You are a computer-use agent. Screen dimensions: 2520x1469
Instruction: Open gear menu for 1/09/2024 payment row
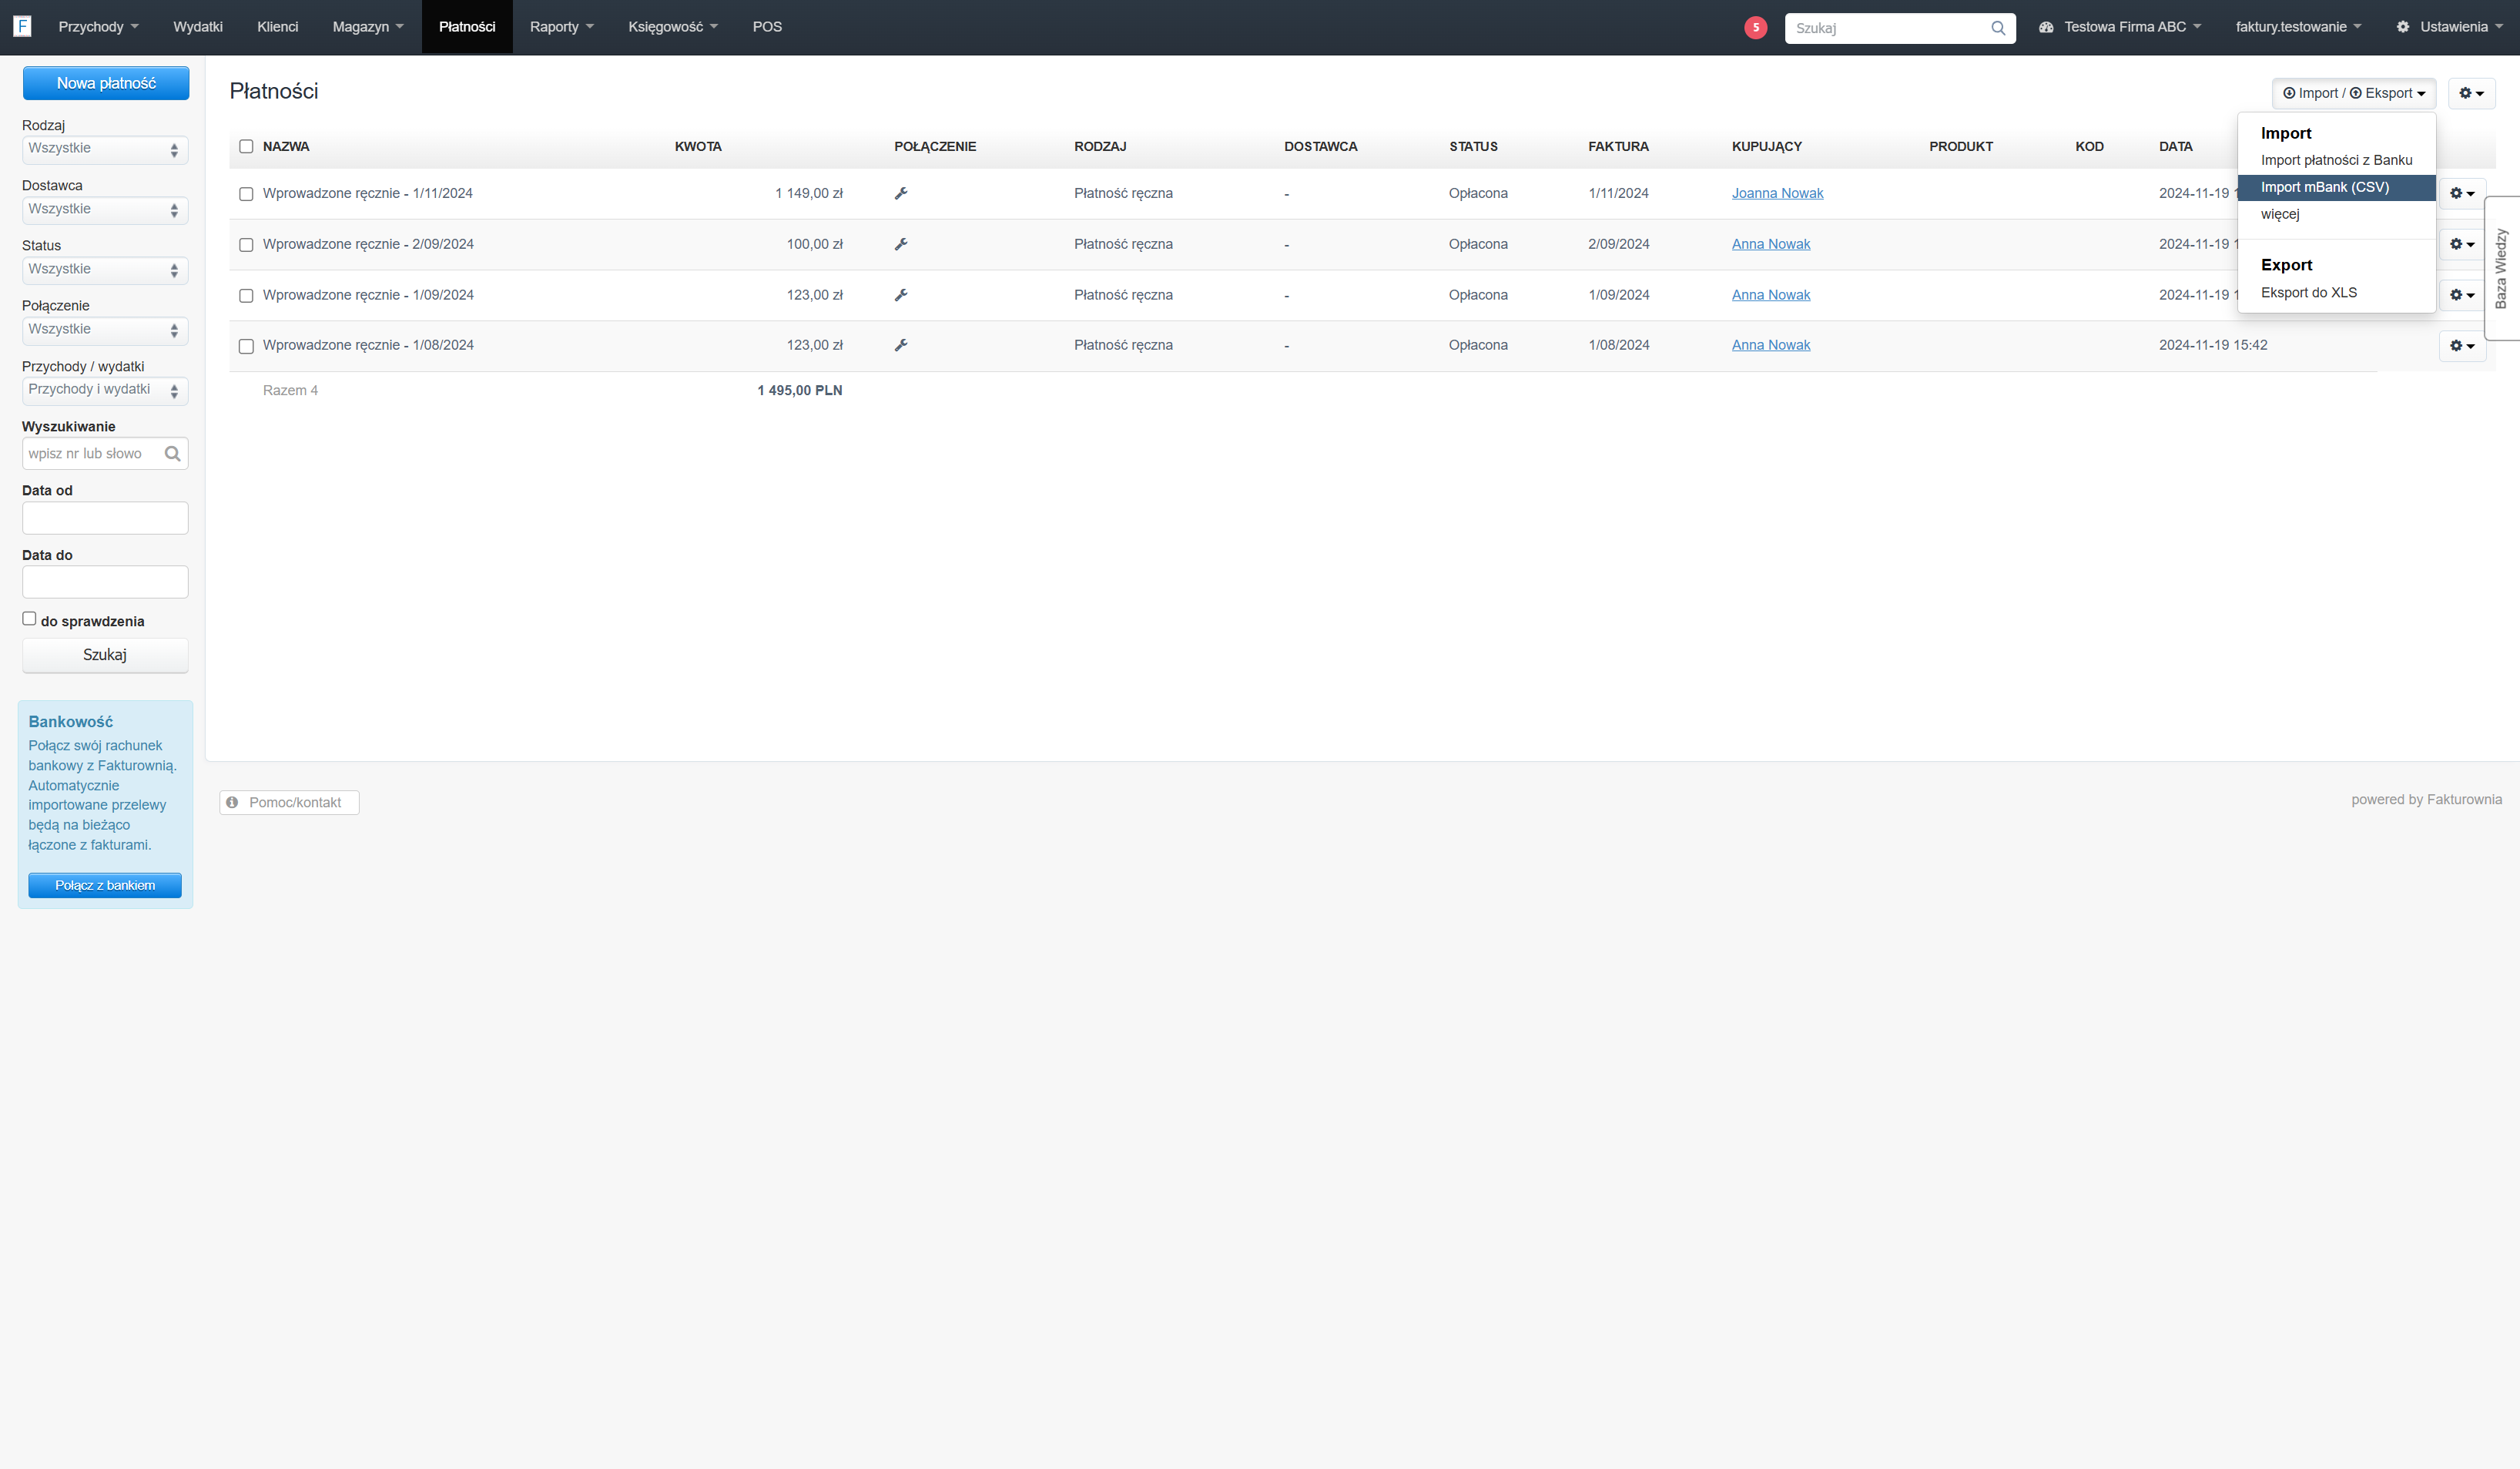2462,295
